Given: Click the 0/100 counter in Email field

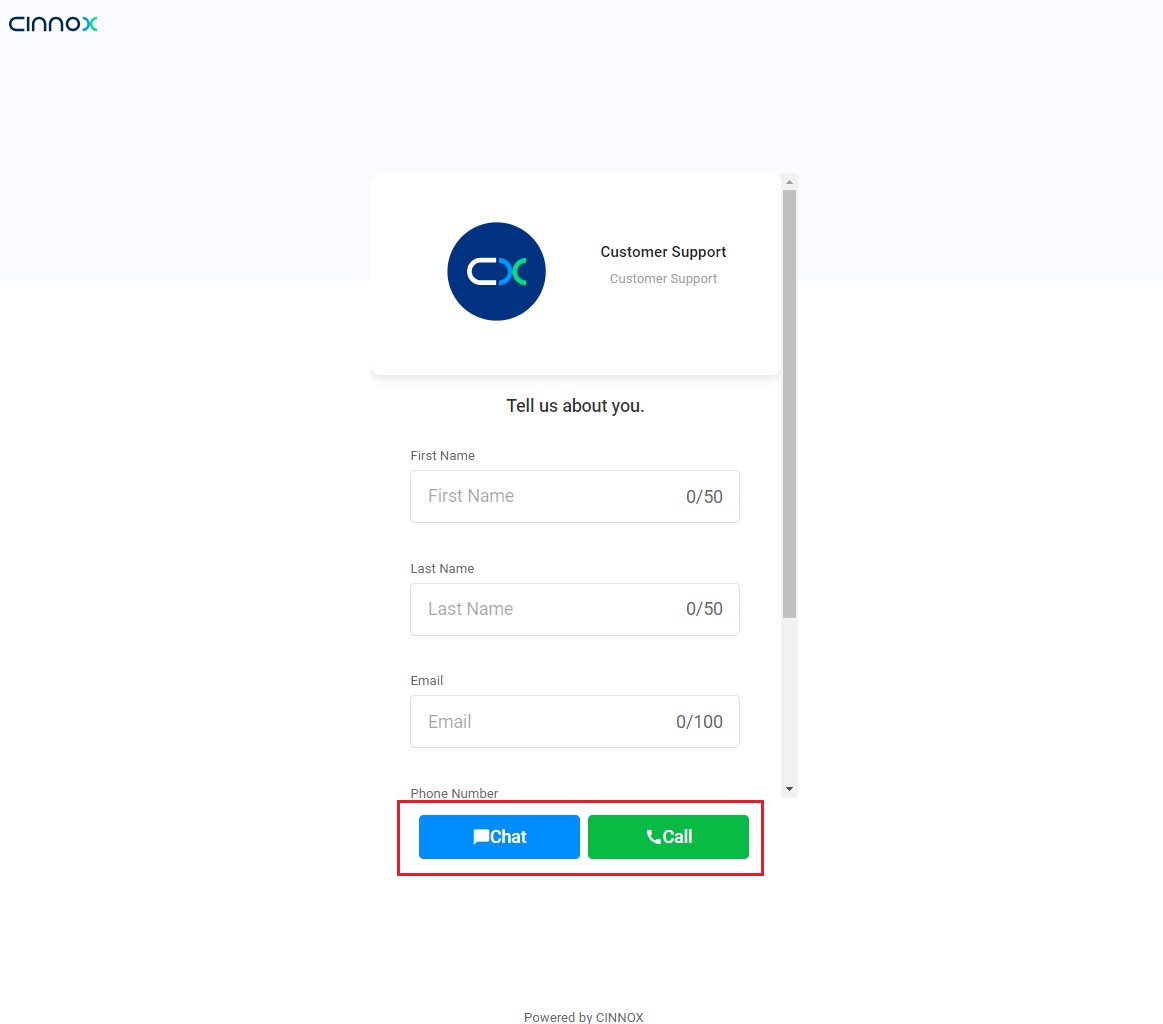Looking at the screenshot, I should [x=699, y=721].
